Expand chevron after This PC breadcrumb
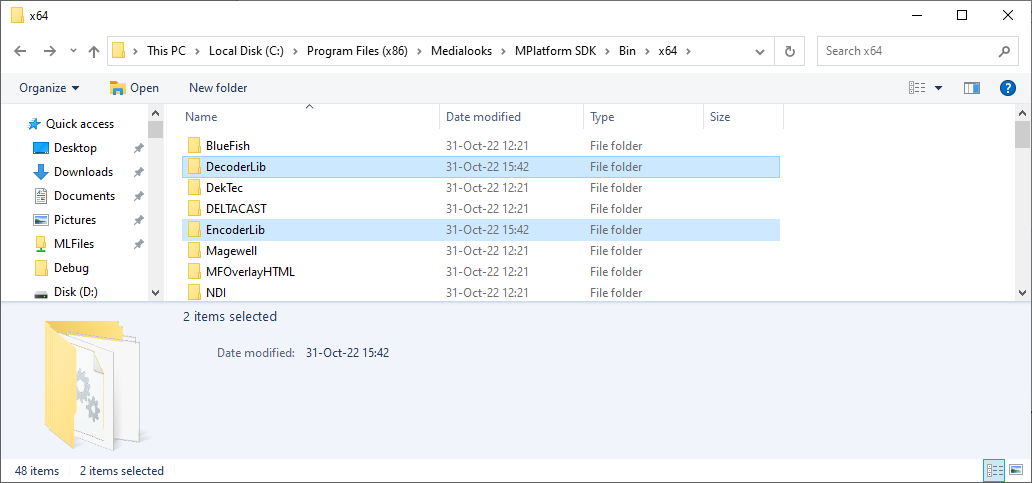The width and height of the screenshot is (1032, 483). tap(197, 51)
